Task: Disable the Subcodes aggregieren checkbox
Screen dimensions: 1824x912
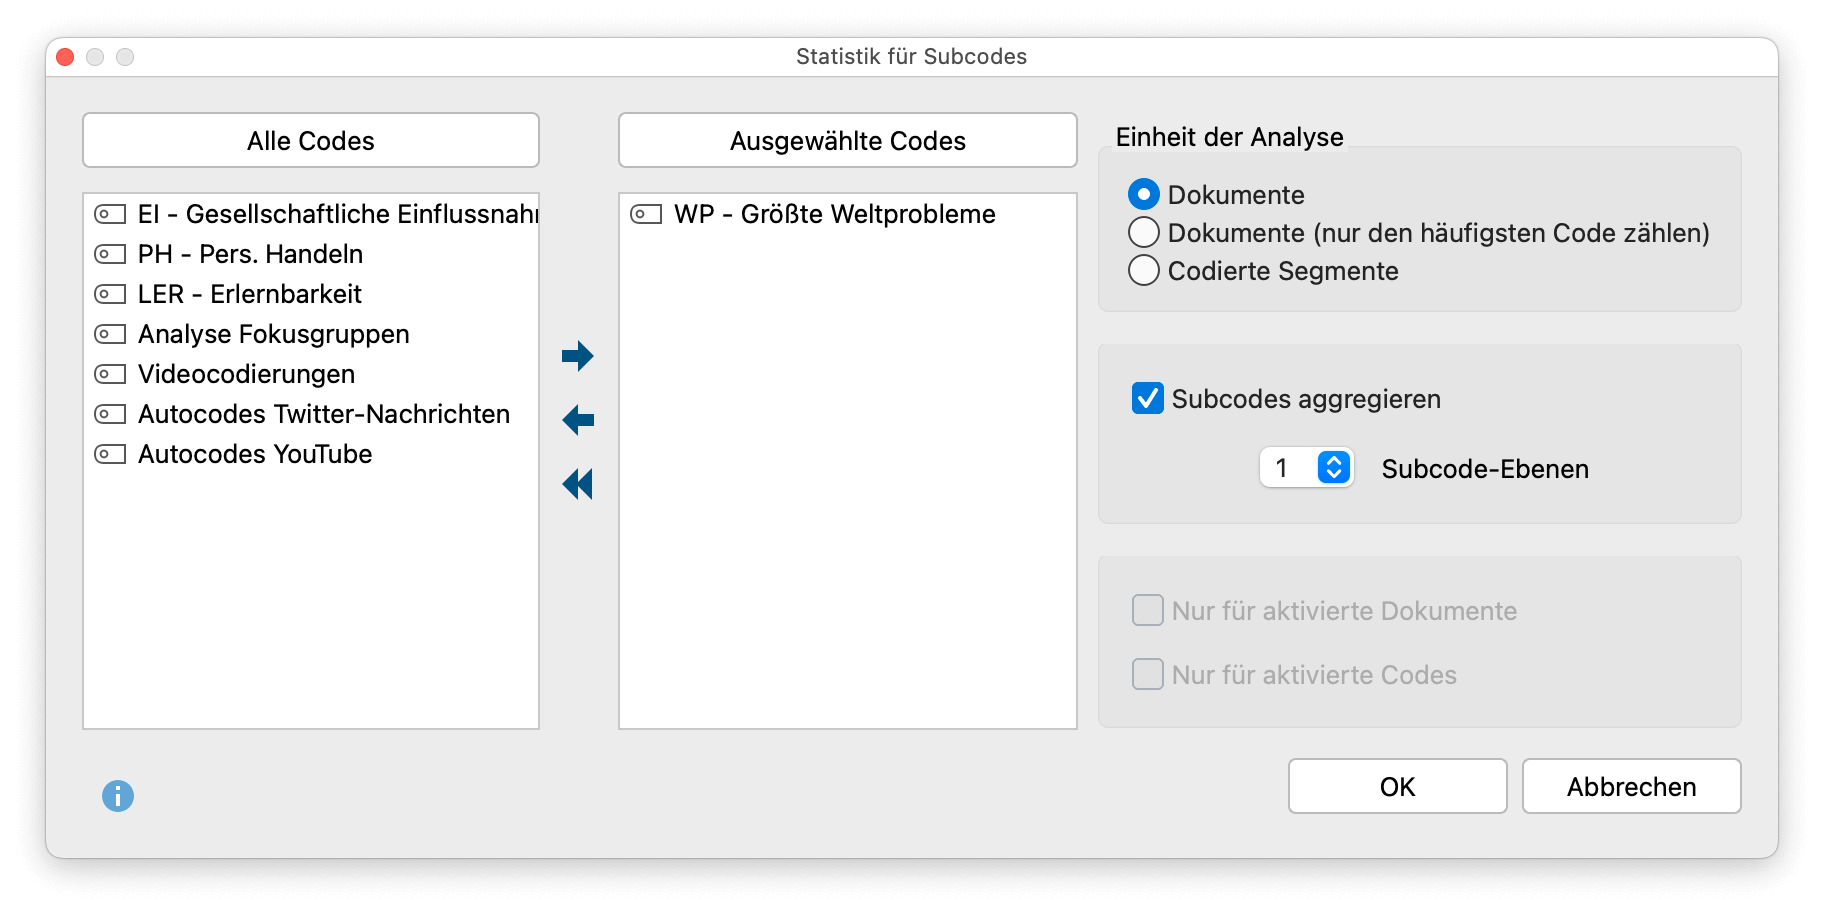Action: point(1147,398)
